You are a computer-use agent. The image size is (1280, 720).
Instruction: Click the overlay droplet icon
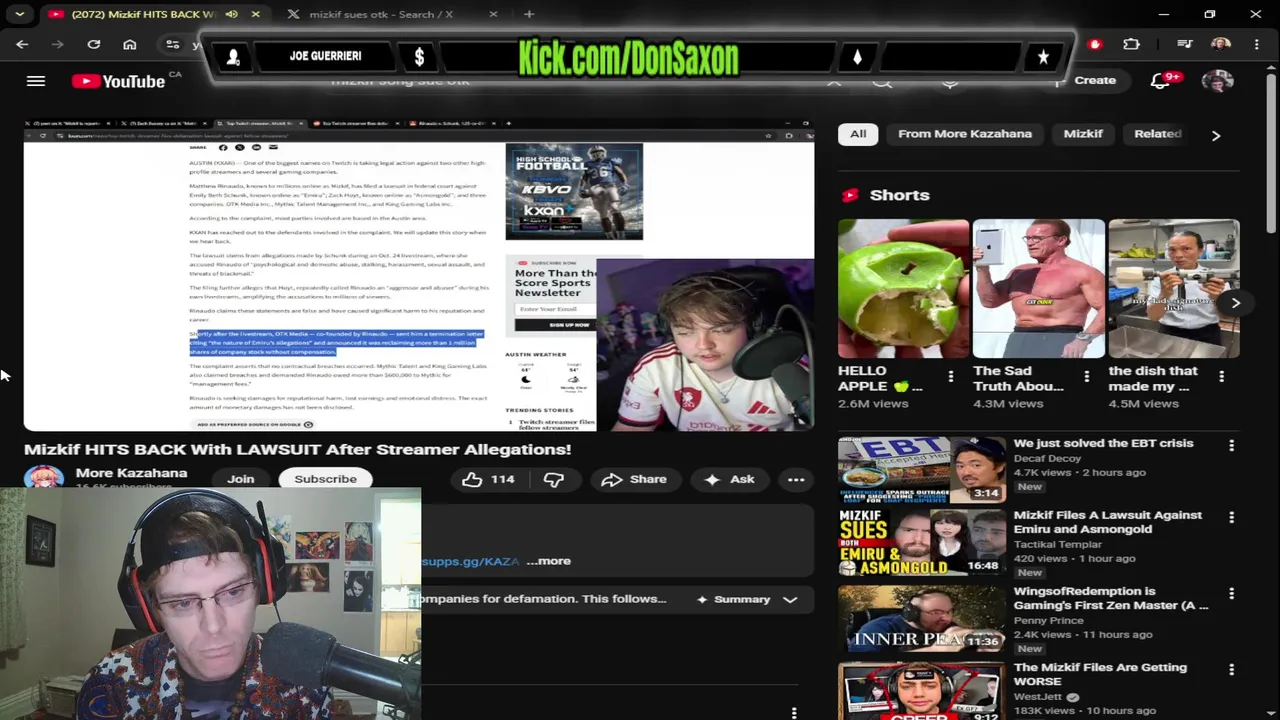[857, 57]
